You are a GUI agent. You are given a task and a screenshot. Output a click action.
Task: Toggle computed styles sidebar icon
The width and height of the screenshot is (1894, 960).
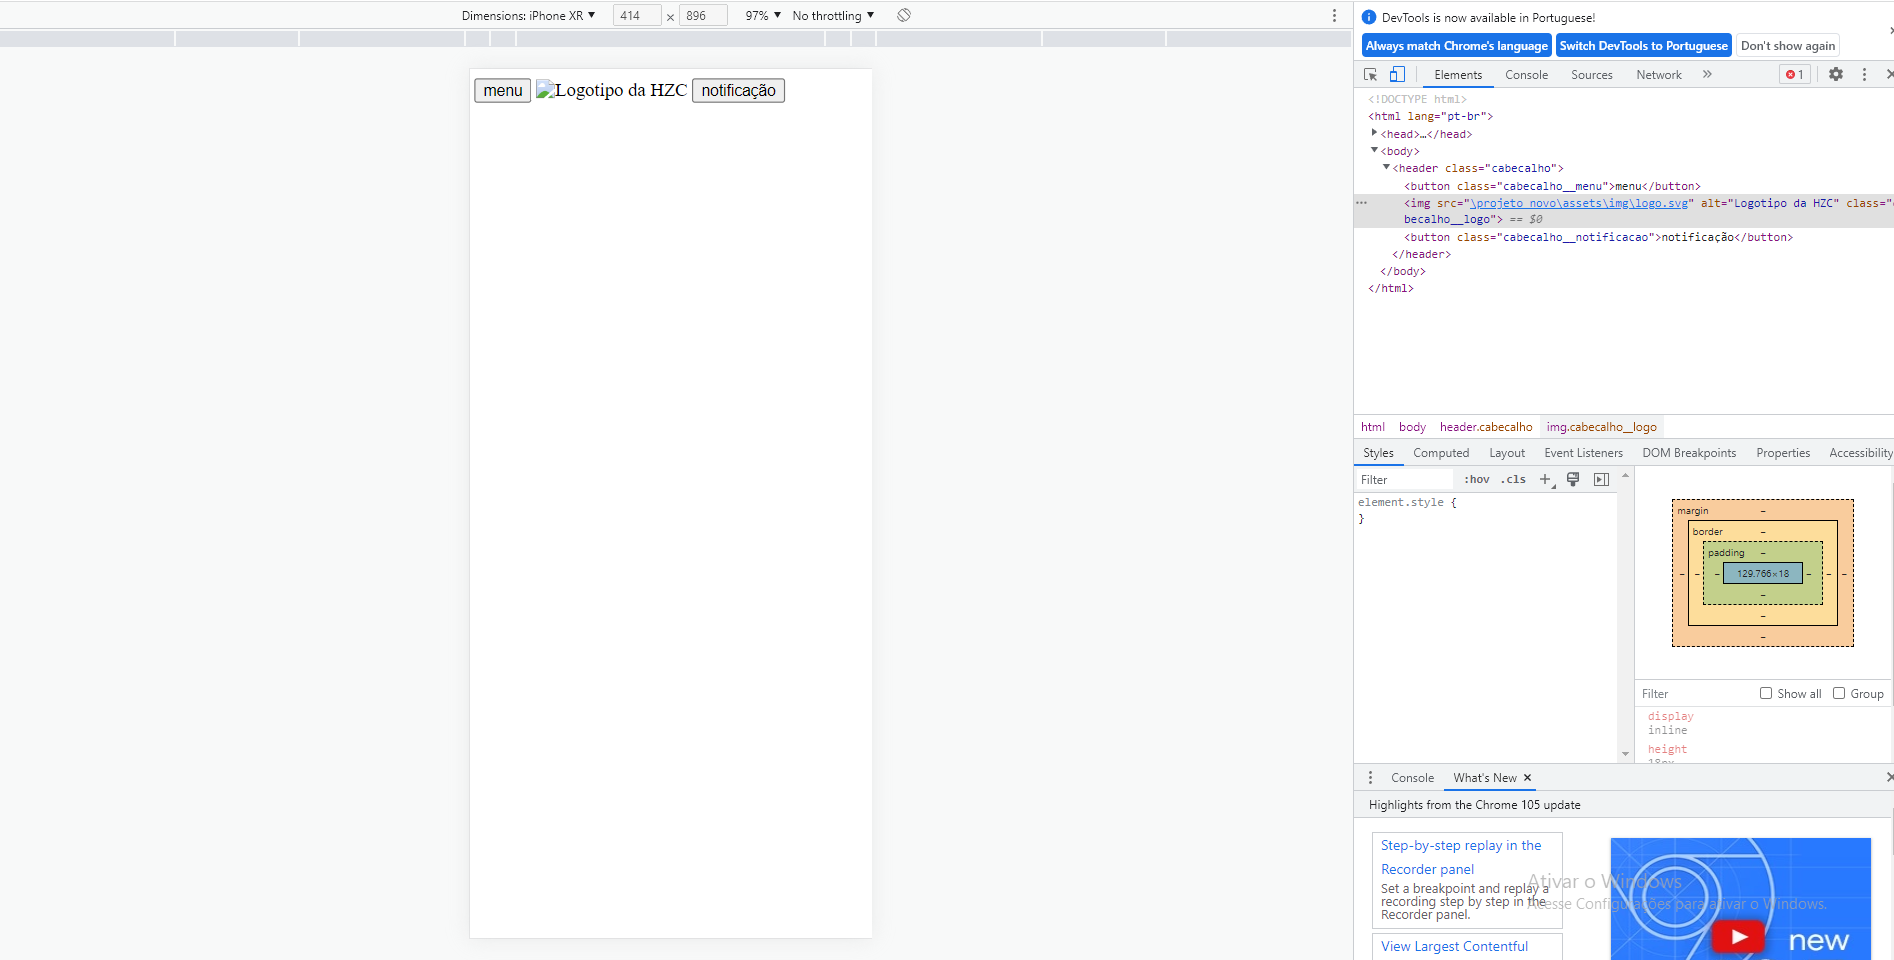[1601, 480]
